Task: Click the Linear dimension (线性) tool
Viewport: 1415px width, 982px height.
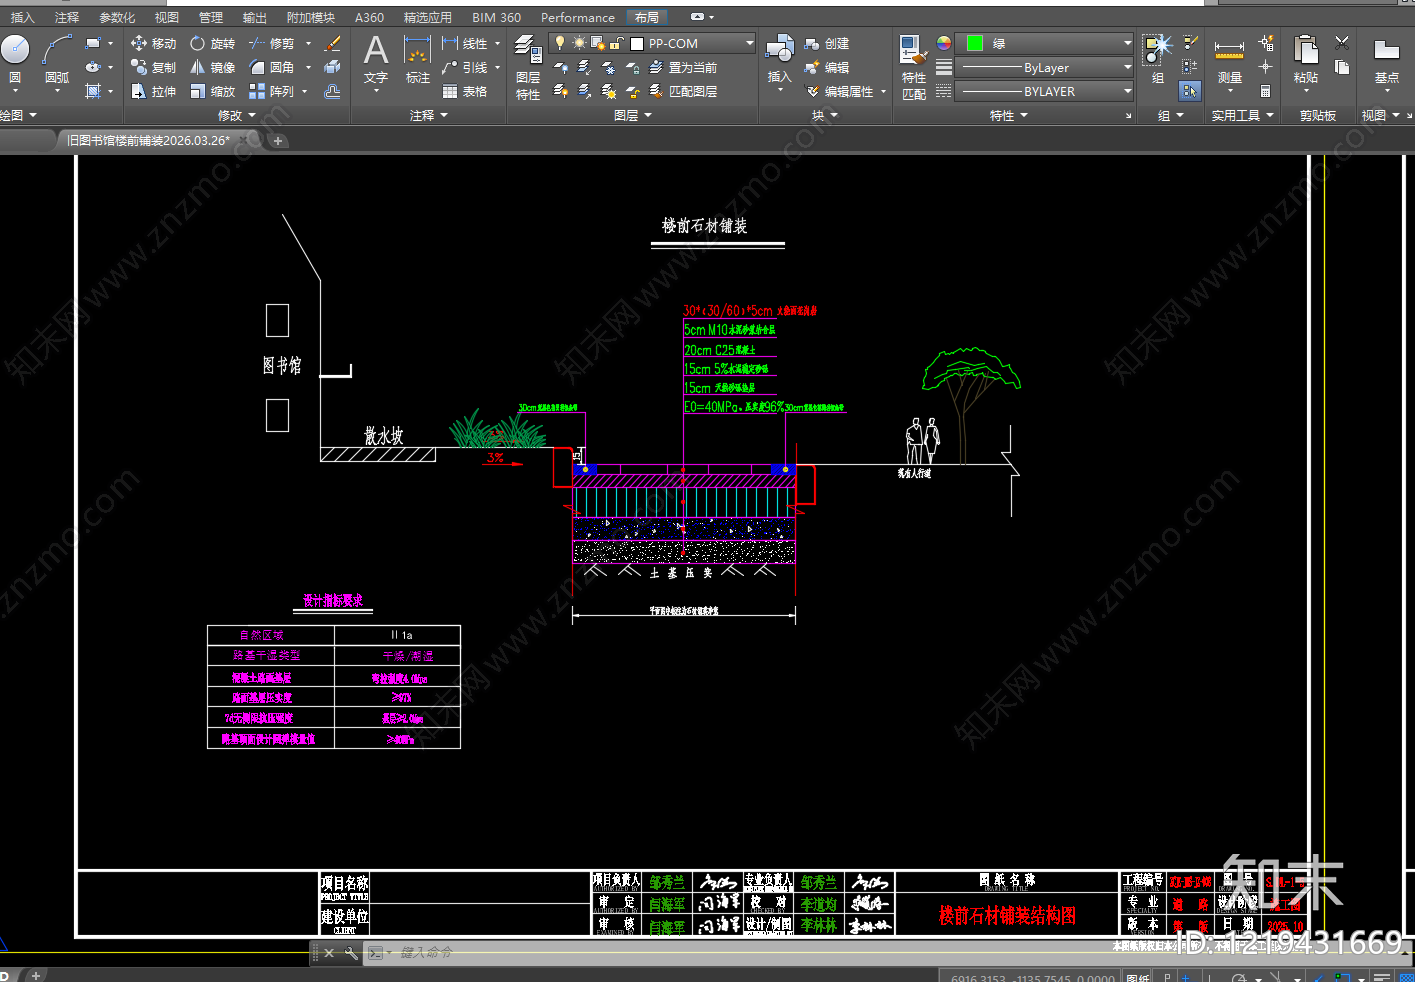Action: coord(465,44)
